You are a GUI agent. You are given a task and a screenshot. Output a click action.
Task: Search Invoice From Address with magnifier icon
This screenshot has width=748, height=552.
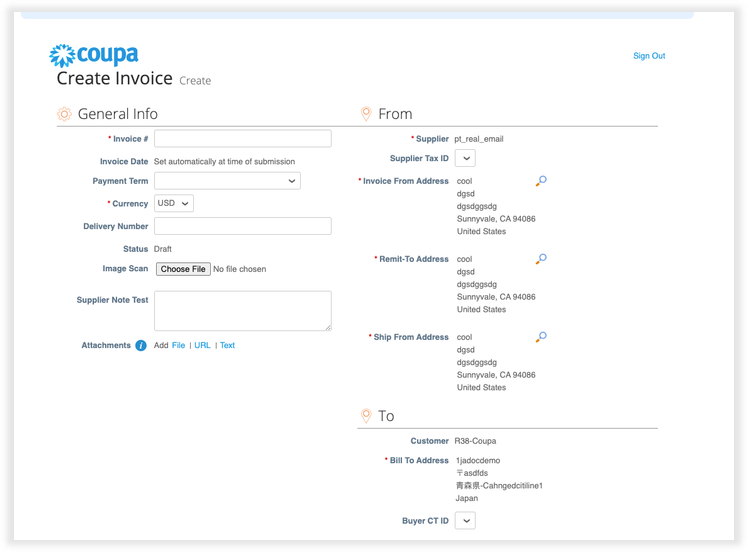tap(541, 181)
